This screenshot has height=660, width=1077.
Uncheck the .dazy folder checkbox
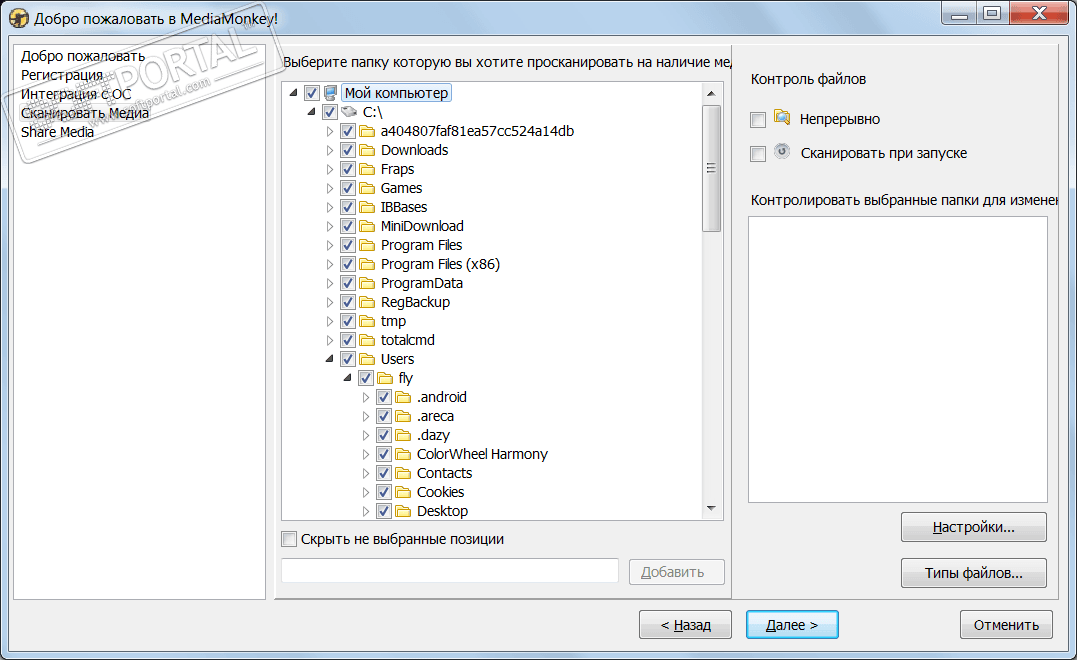(383, 435)
